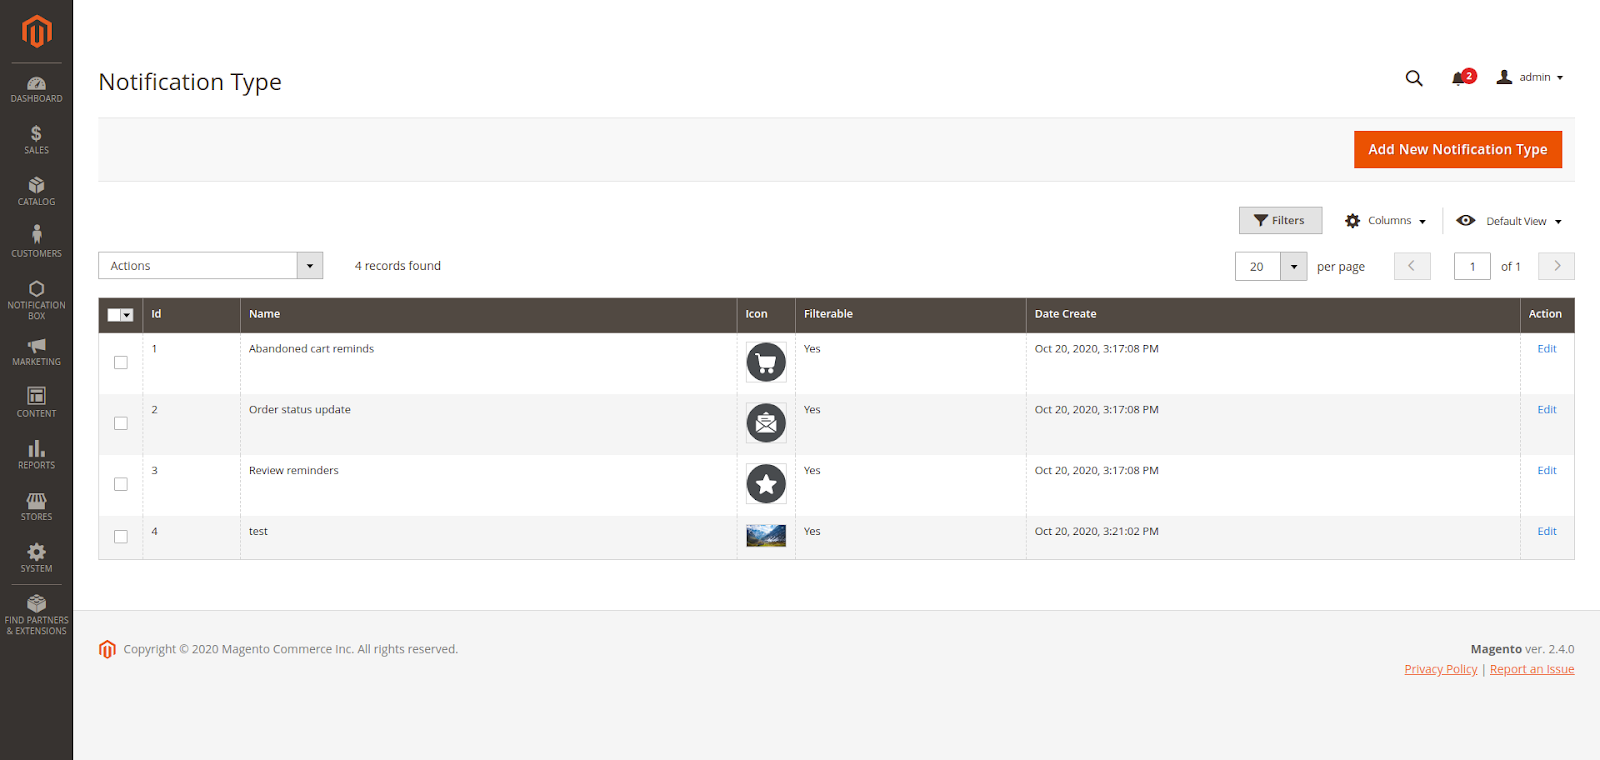The width and height of the screenshot is (1600, 760).
Task: Click the shopping cart icon for Abandoned cart reminds
Action: tap(766, 362)
